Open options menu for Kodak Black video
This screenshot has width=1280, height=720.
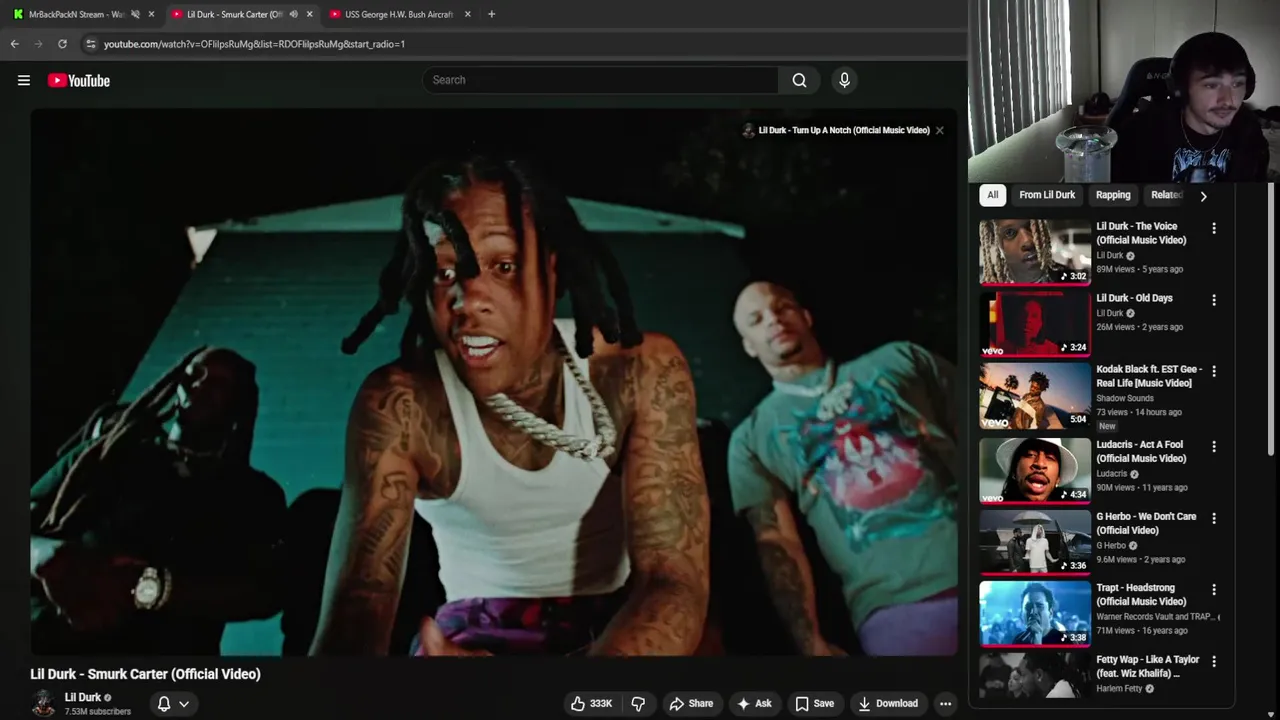1214,371
